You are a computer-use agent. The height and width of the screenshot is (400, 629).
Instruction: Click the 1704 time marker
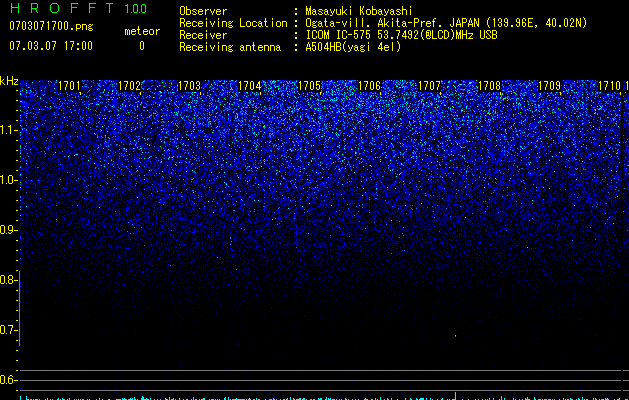[250, 86]
